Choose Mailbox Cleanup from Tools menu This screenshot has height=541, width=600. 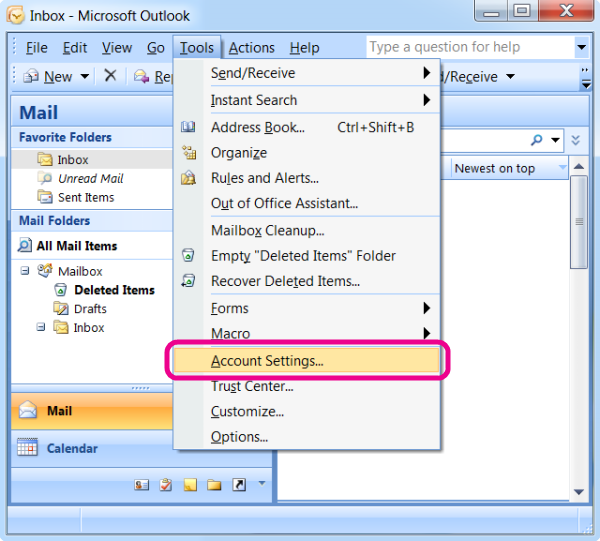[x=307, y=230]
